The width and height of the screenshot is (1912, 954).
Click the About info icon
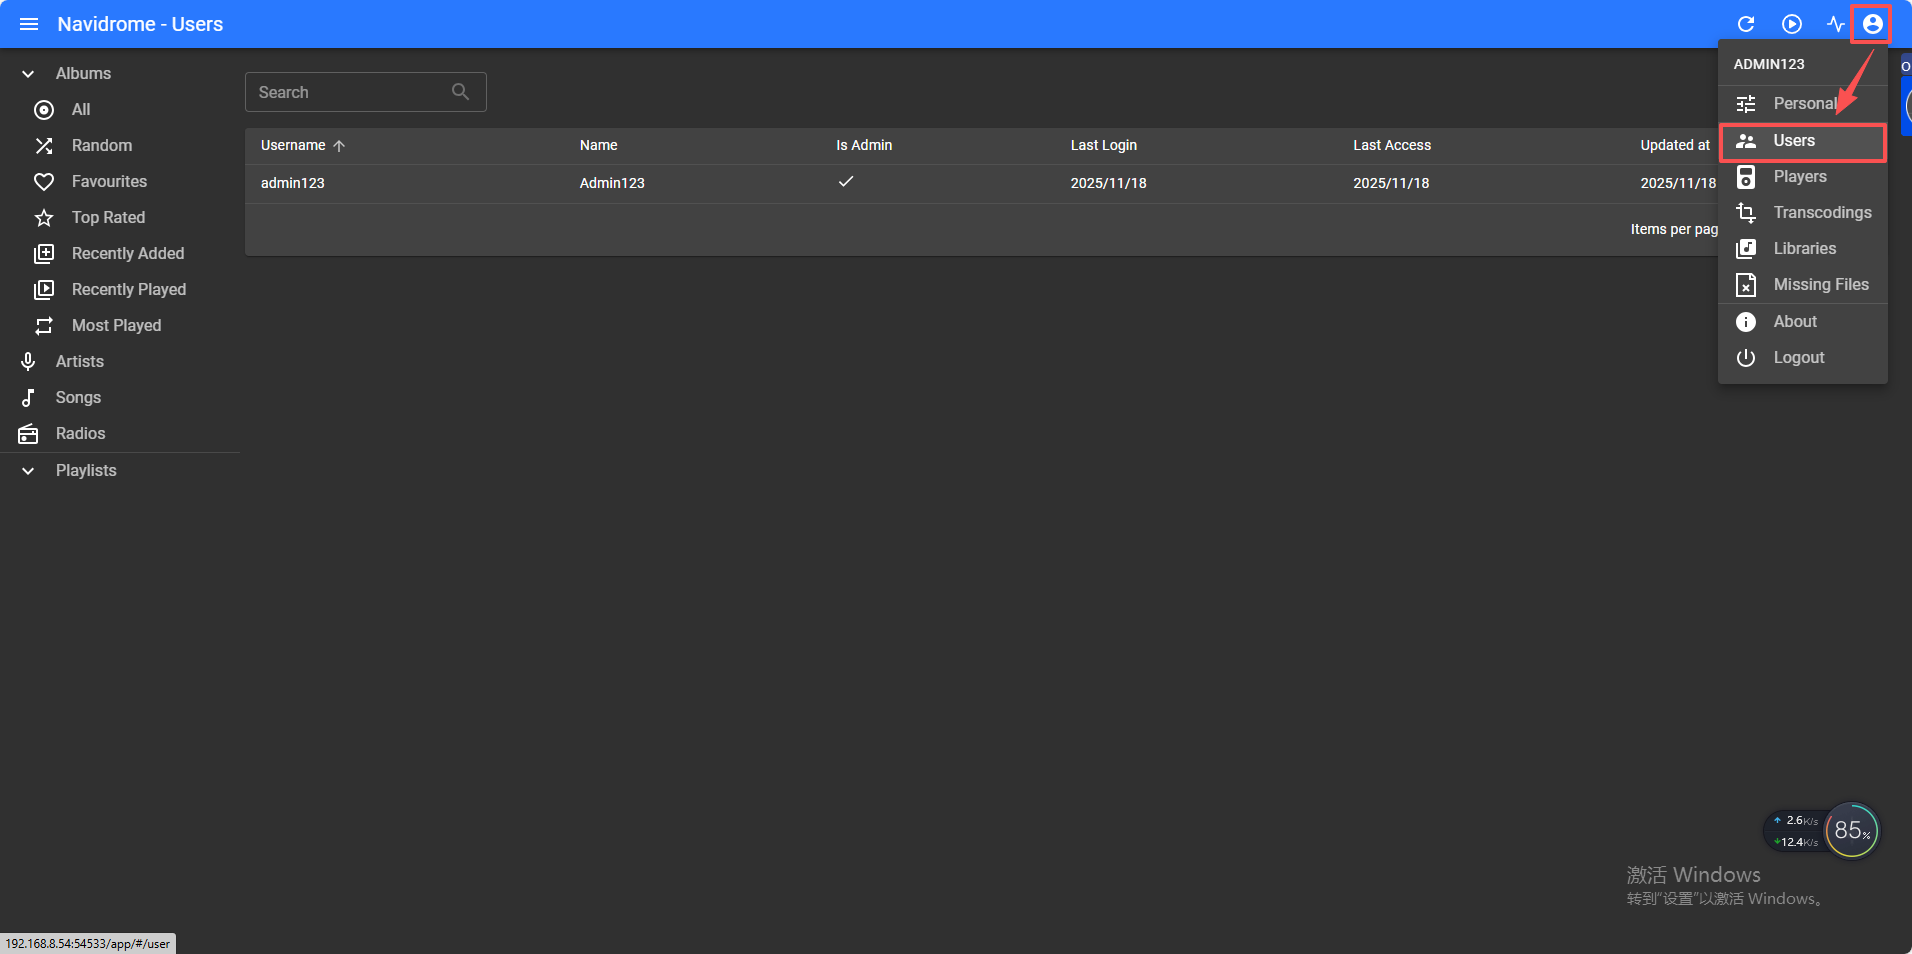coord(1746,322)
